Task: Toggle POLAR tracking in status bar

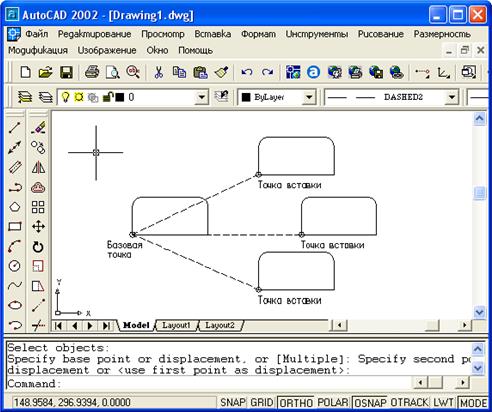Action: [x=332, y=403]
